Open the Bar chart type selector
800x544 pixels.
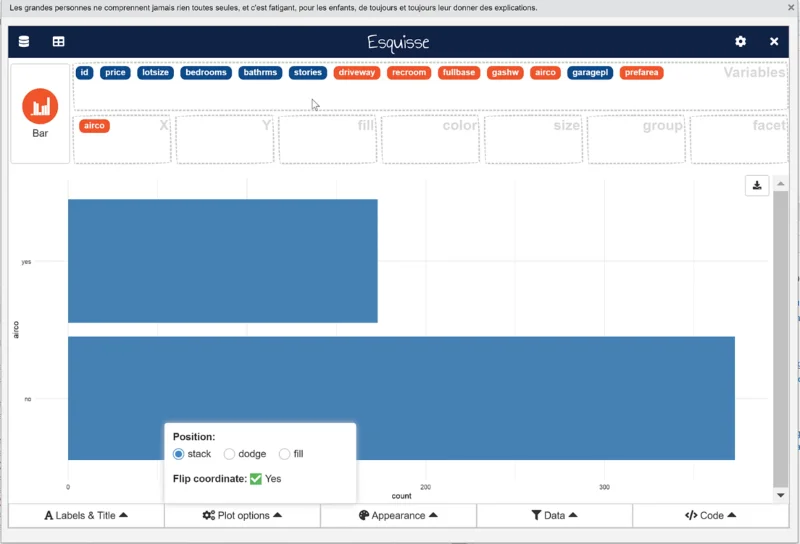pyautogui.click(x=40, y=113)
